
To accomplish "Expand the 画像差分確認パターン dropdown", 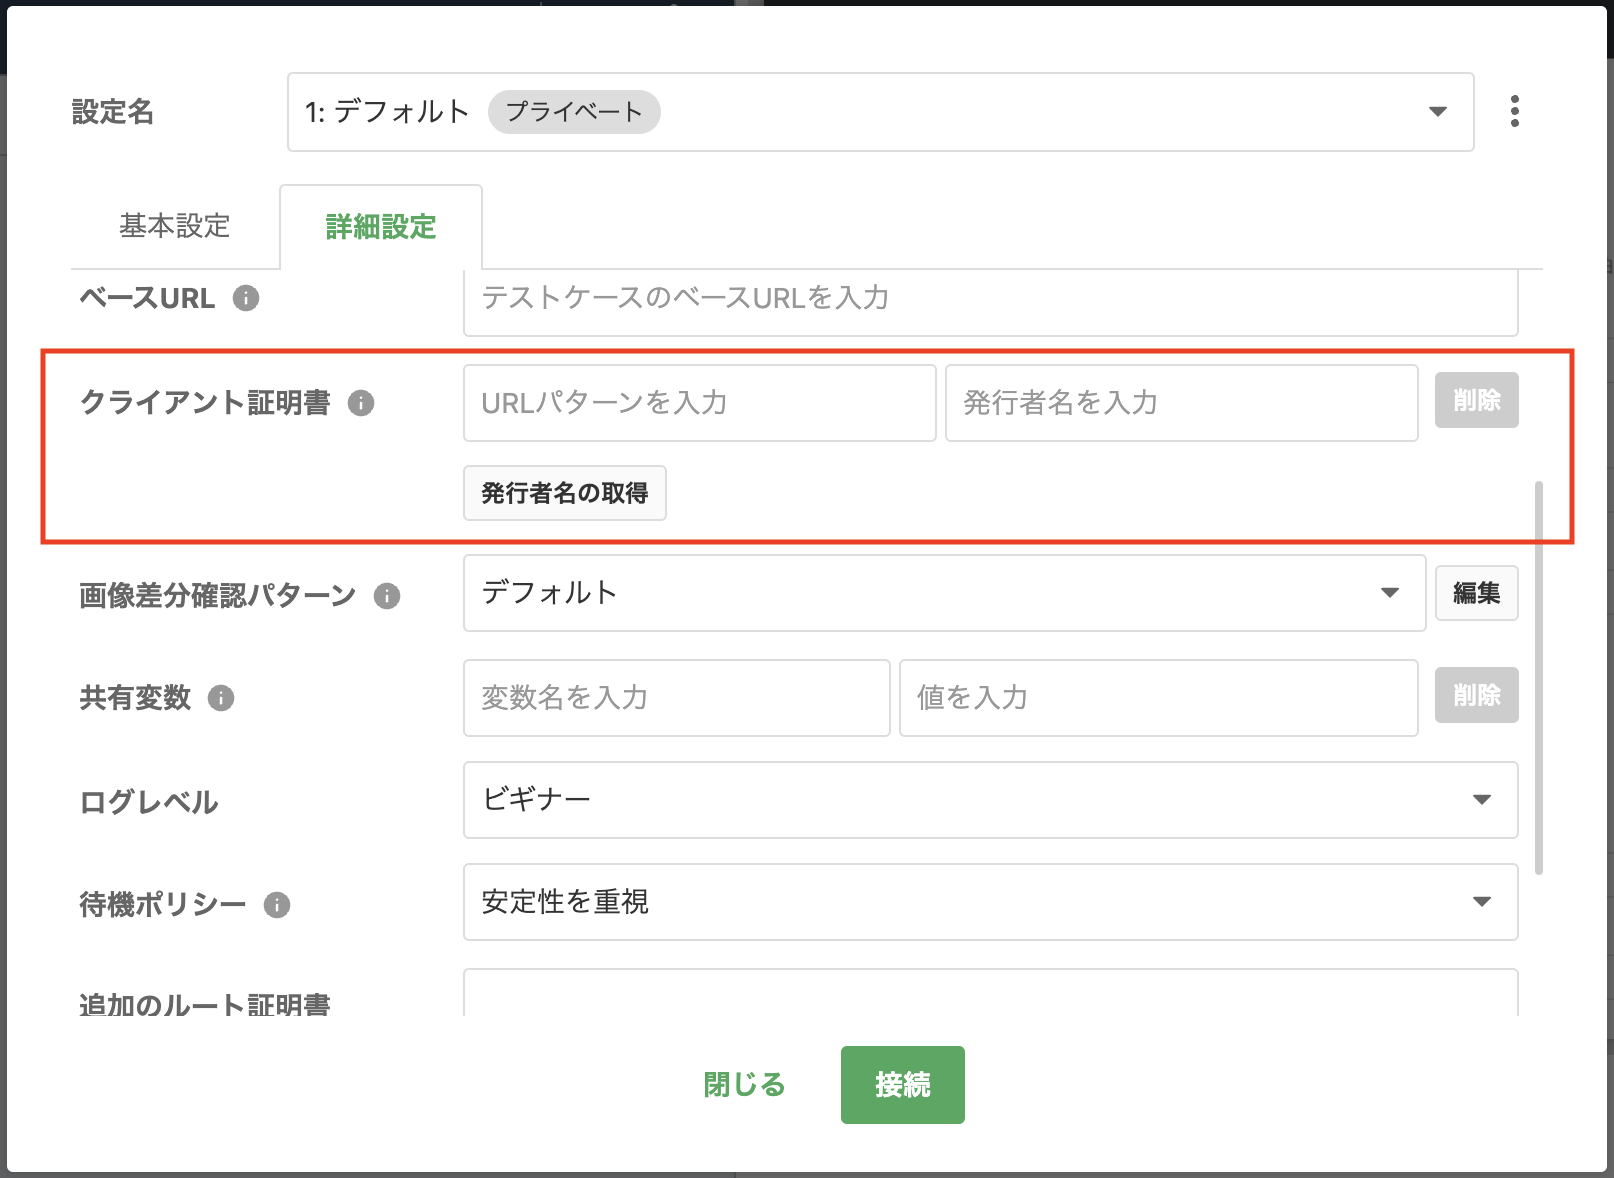I will click(x=944, y=593).
